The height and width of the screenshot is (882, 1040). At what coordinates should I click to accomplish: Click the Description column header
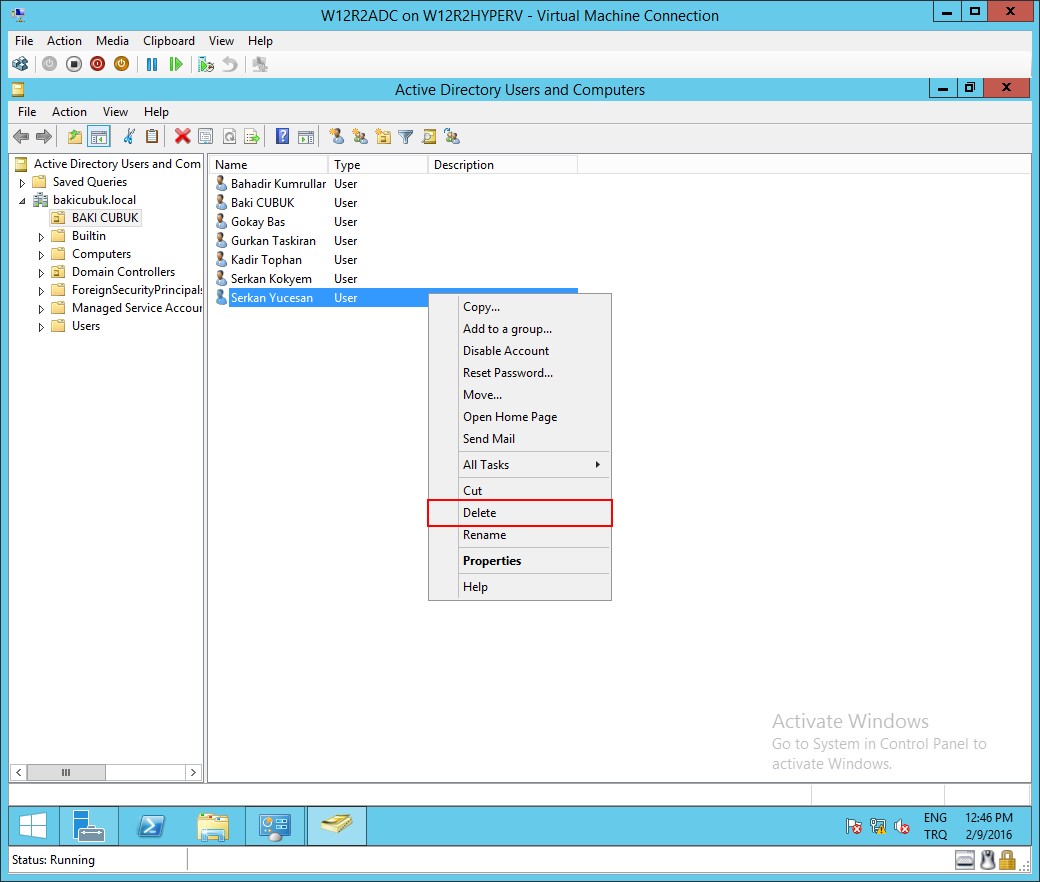[503, 164]
